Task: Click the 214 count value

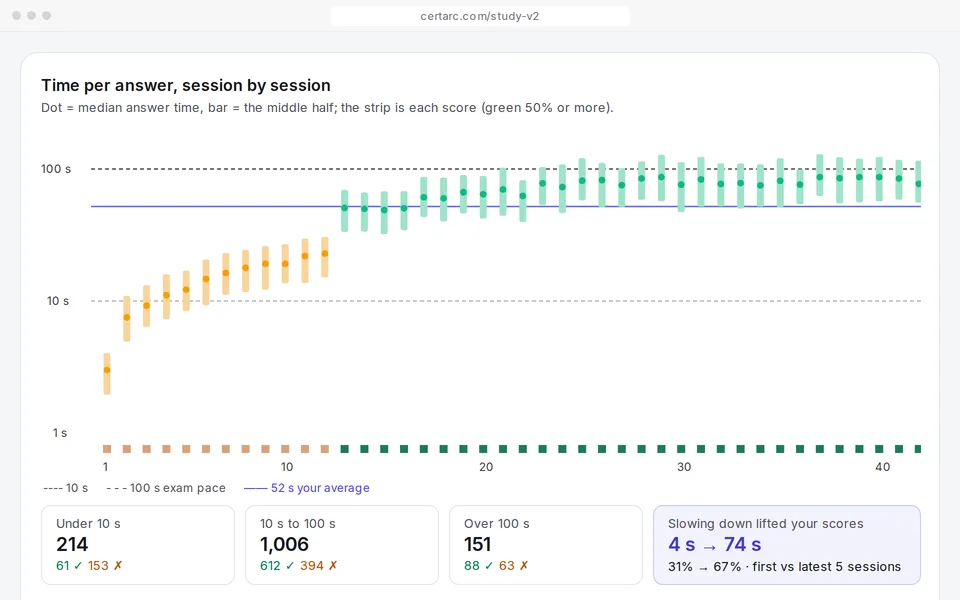Action: click(72, 544)
